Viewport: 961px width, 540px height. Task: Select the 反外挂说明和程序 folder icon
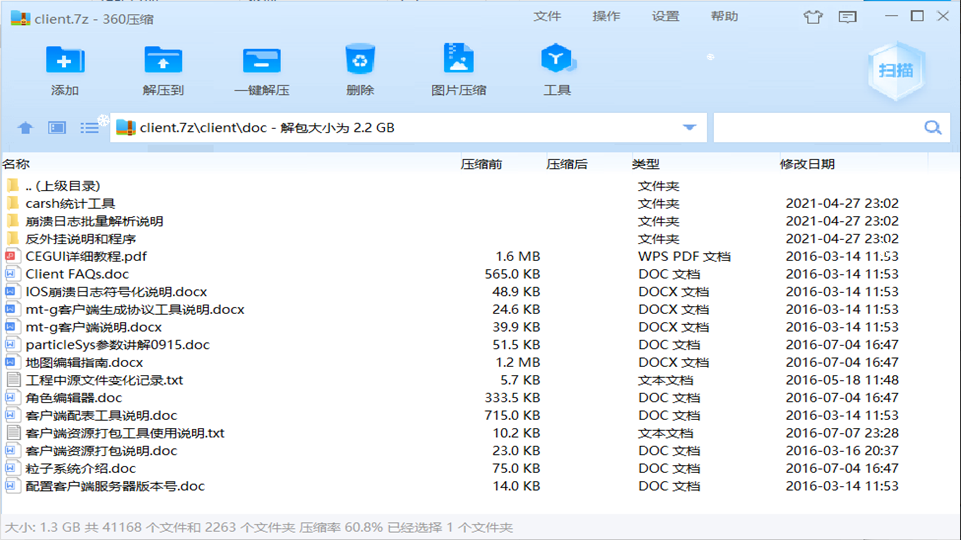(x=13, y=238)
